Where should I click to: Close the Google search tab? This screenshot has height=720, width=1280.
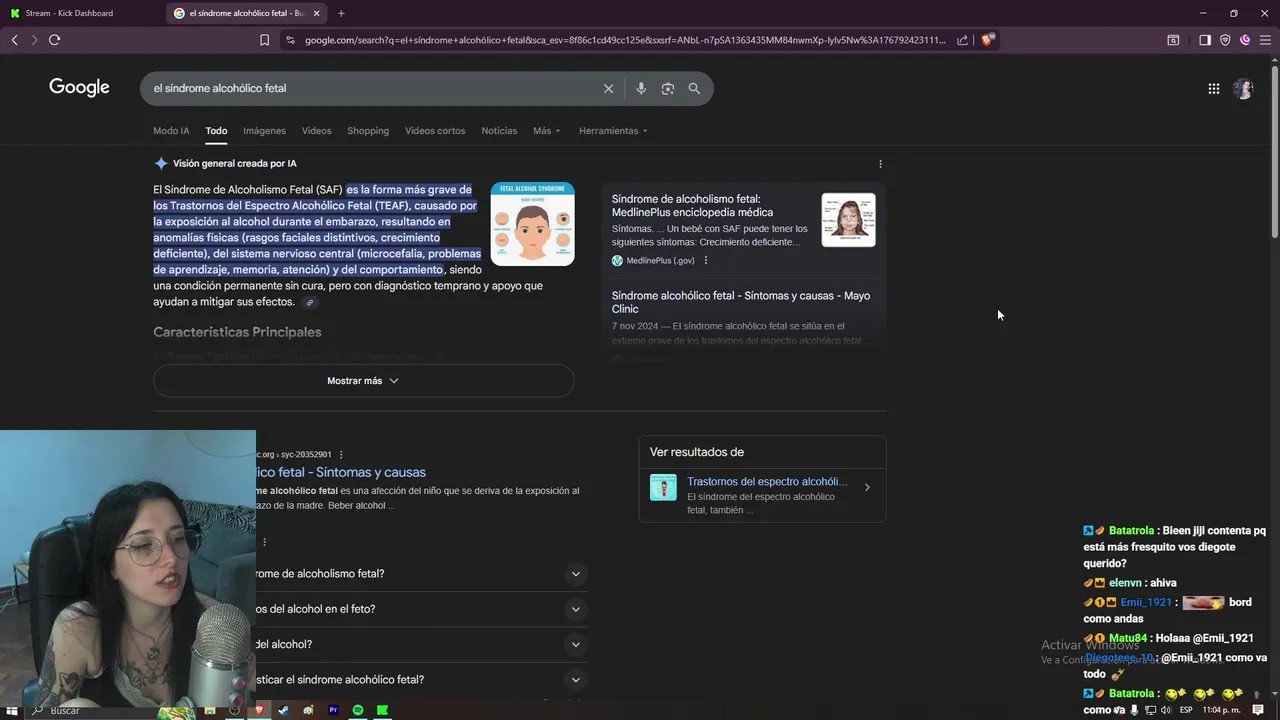click(x=317, y=13)
